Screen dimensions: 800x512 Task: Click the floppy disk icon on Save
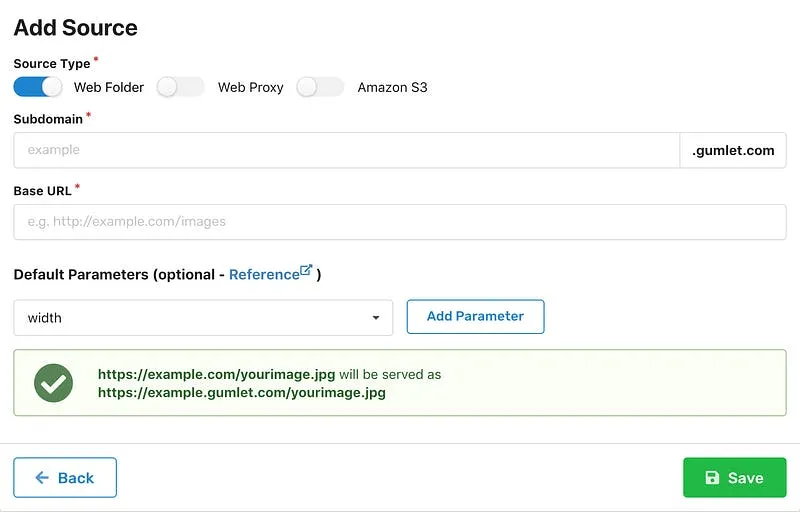pyautogui.click(x=712, y=478)
